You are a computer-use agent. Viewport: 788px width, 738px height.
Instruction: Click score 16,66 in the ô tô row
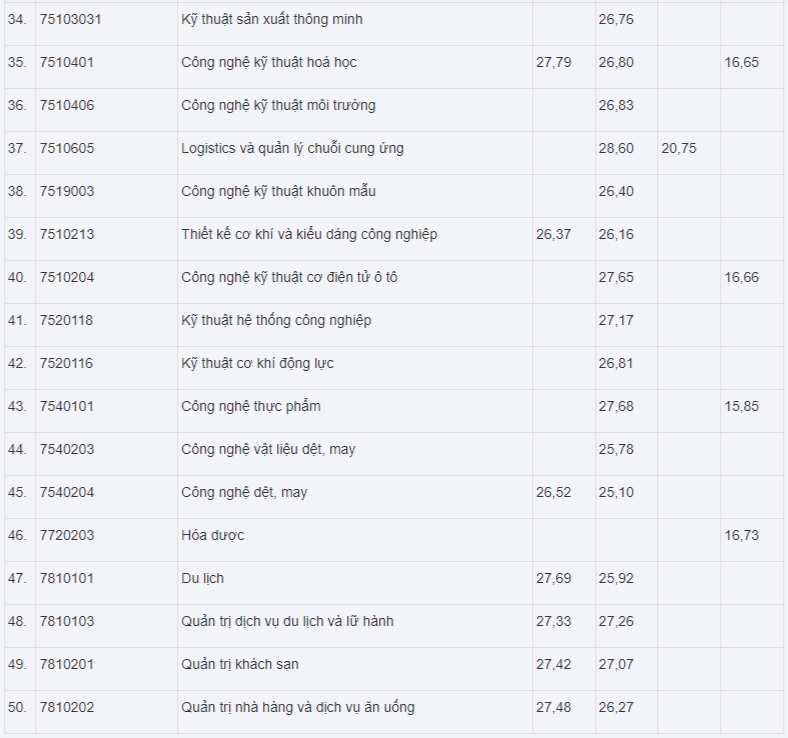(x=741, y=277)
